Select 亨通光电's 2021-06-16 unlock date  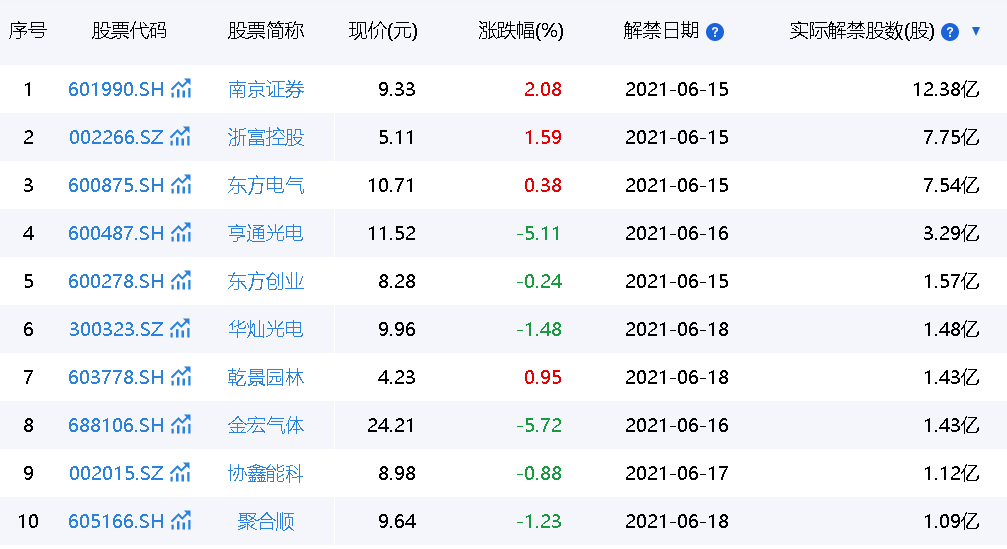click(677, 233)
